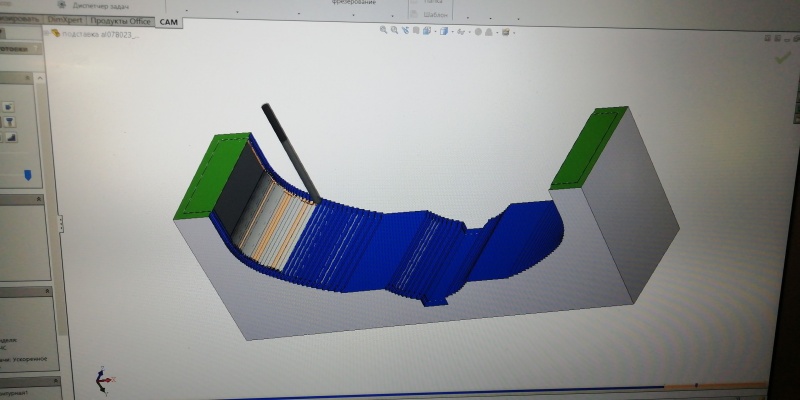Collapse the third panel section chevron
The height and width of the screenshot is (400, 800).
click(47, 292)
